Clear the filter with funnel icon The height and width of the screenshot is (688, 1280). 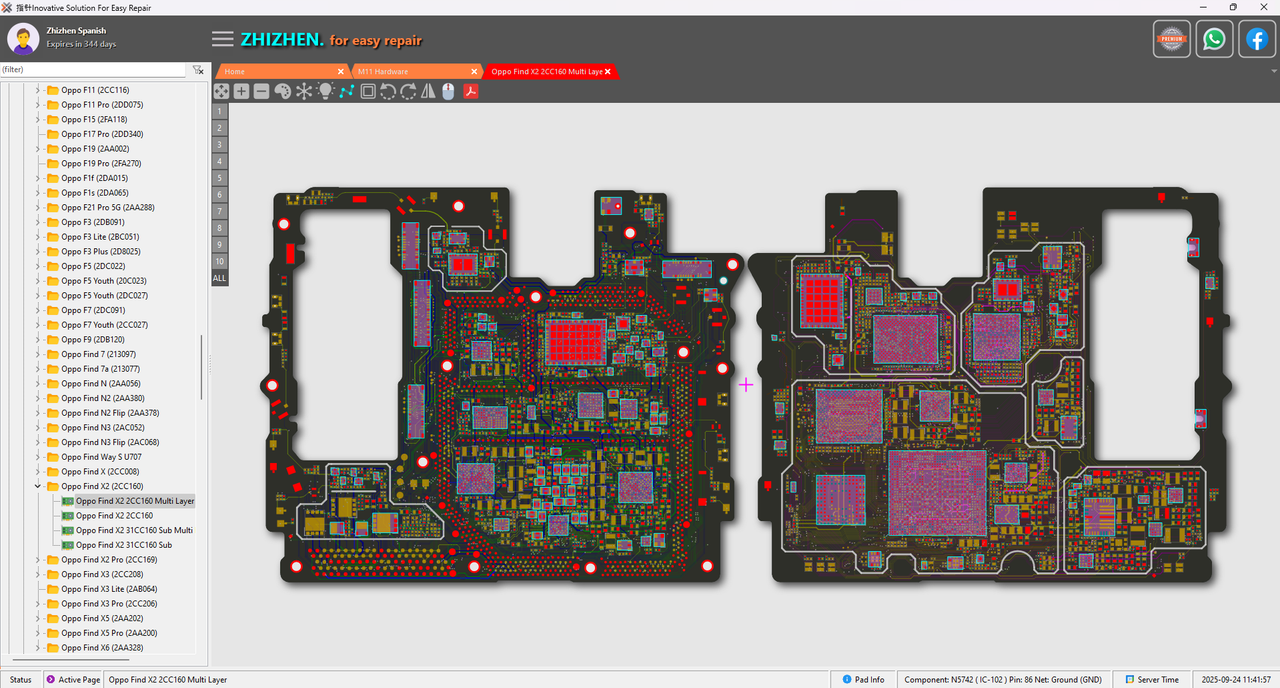(x=198, y=70)
